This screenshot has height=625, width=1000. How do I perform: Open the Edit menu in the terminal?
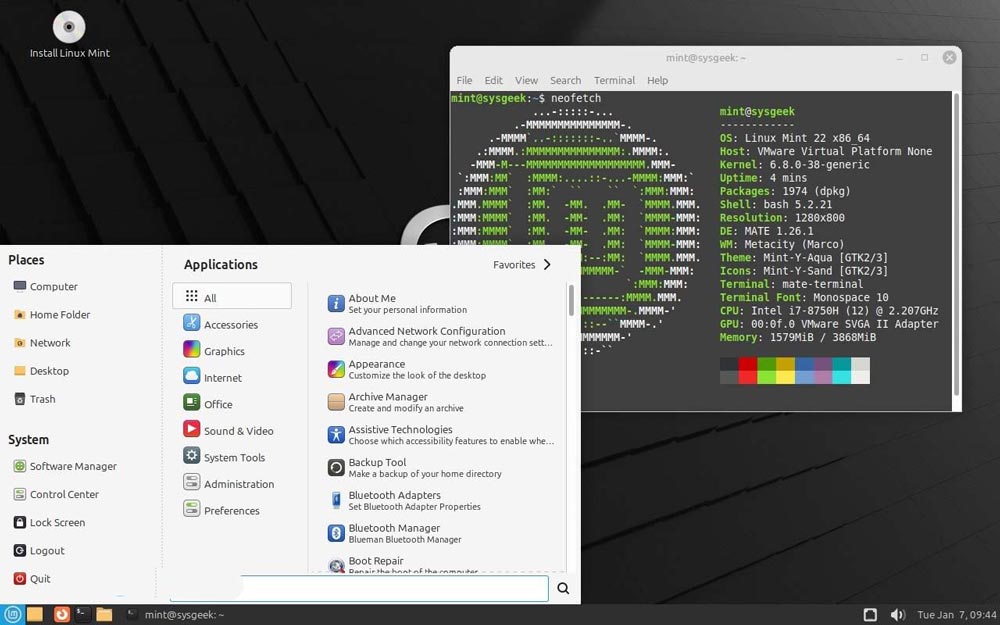(493, 80)
